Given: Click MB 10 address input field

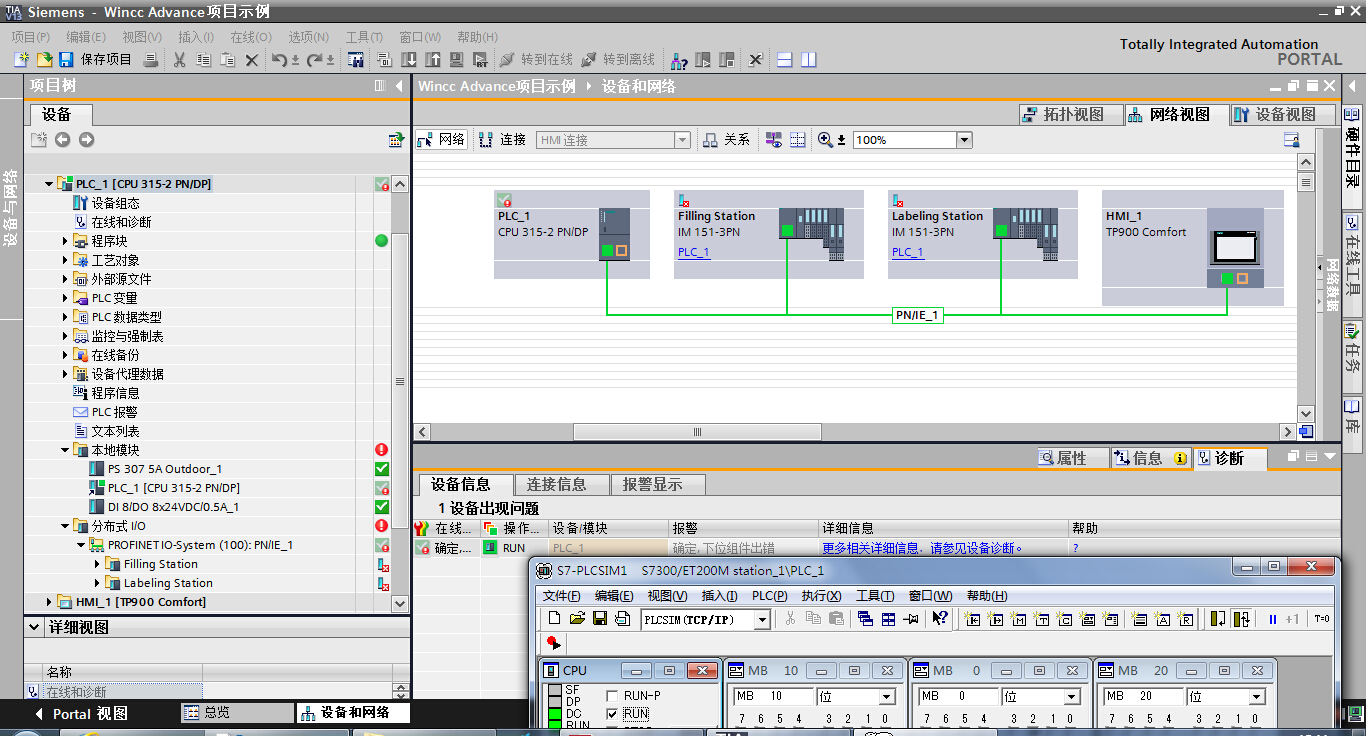Looking at the screenshot, I should pyautogui.click(x=773, y=696).
